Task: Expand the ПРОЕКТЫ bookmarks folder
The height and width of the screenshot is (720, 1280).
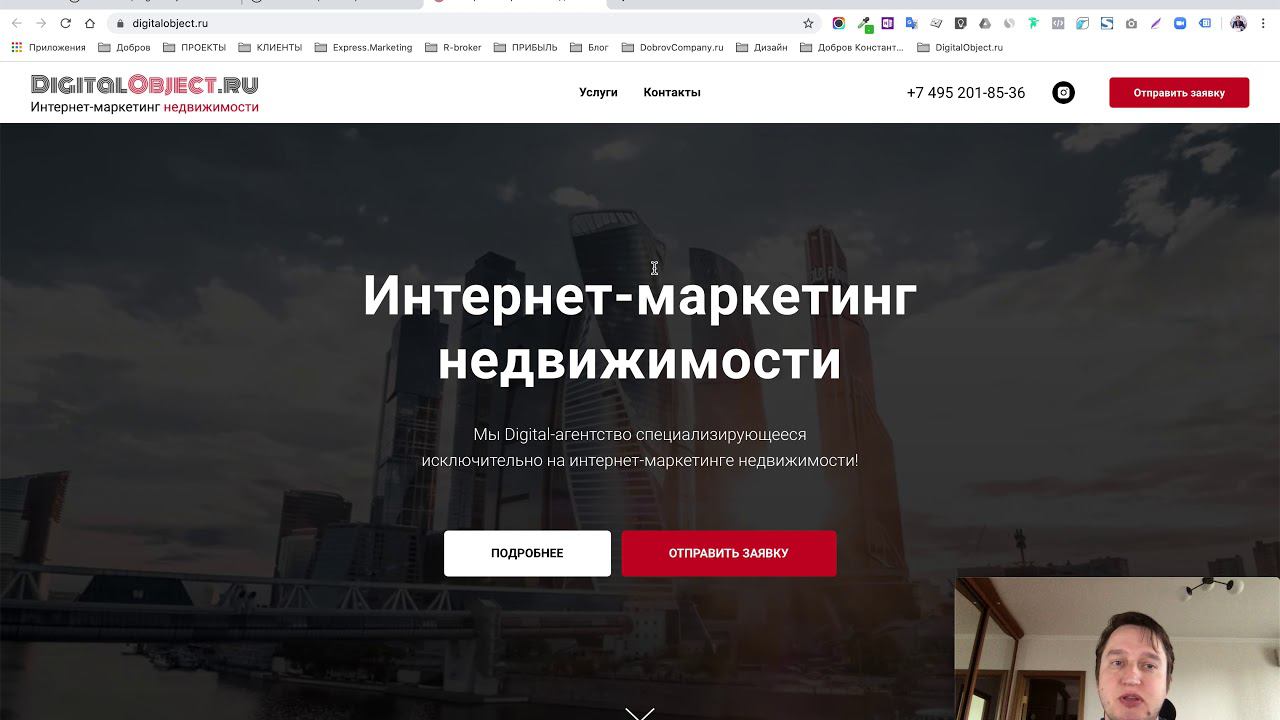Action: pyautogui.click(x=194, y=47)
